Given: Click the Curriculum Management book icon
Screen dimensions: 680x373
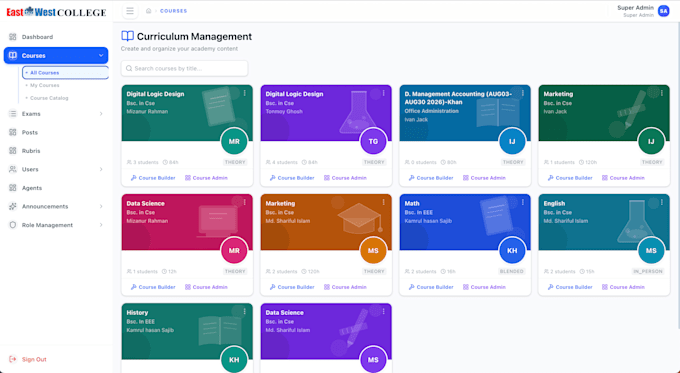Looking at the screenshot, I should click(127, 36).
